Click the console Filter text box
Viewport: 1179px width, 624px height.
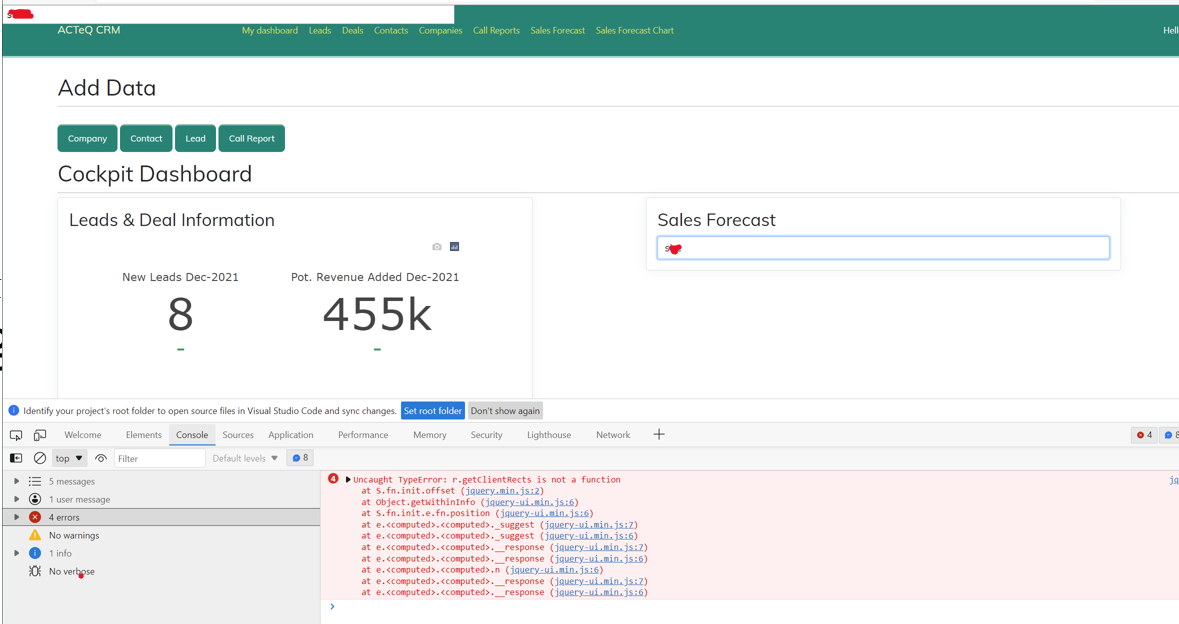click(159, 458)
